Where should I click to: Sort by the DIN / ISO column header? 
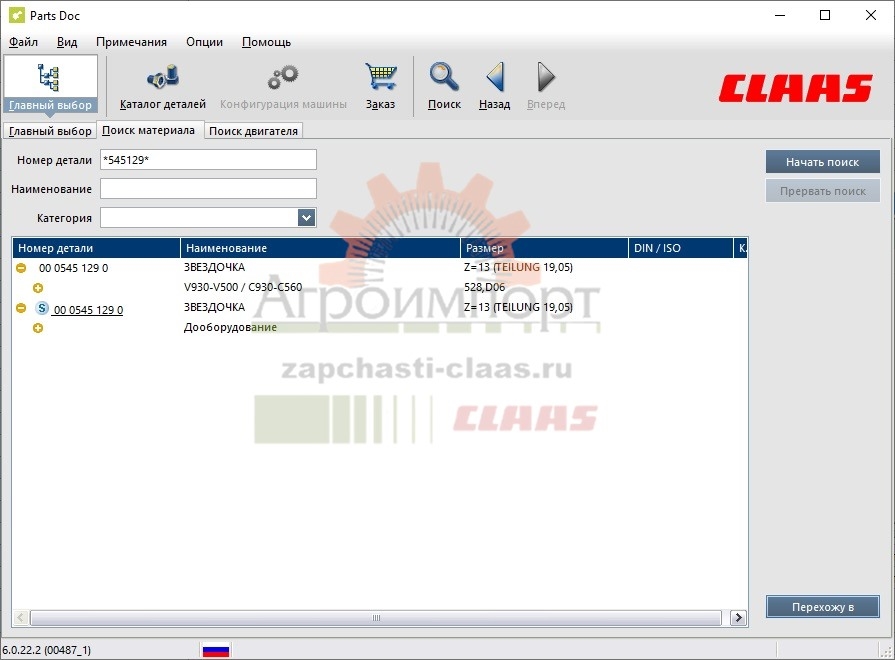coord(680,248)
